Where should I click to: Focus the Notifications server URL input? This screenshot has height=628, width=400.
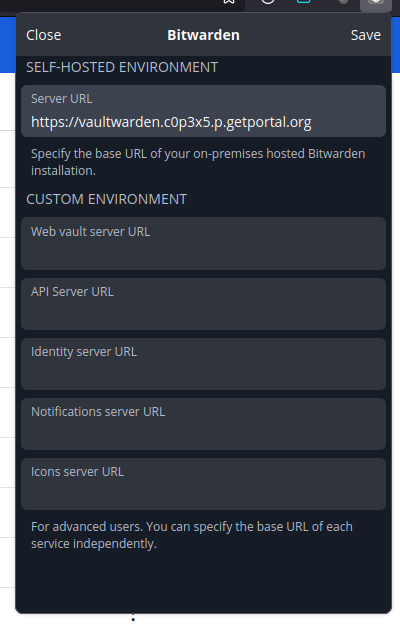tap(203, 424)
